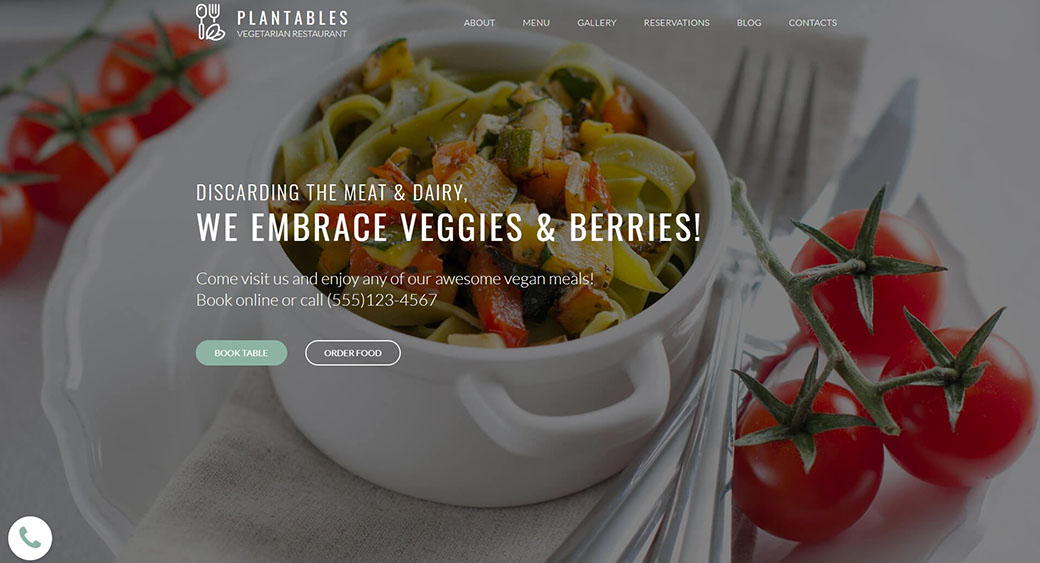This screenshot has width=1040, height=563.
Task: Click the PLANTABLES brand name text
Action: click(292, 18)
